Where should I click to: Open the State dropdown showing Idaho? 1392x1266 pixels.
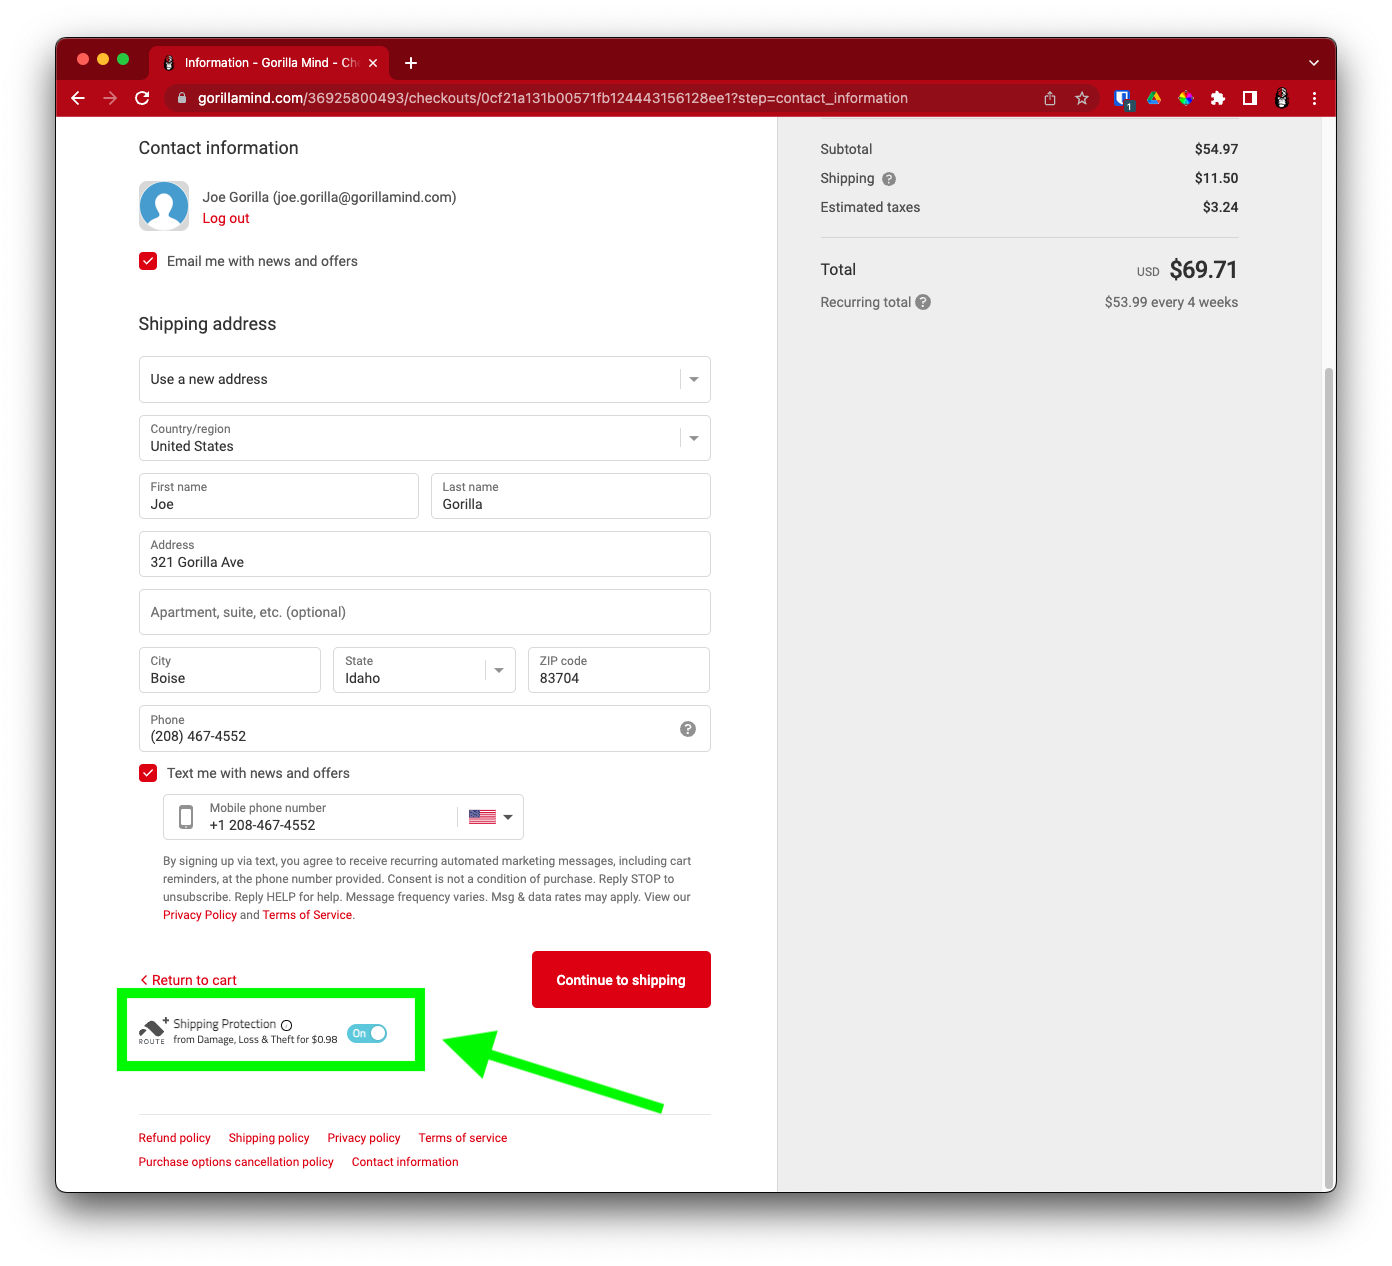click(x=424, y=670)
